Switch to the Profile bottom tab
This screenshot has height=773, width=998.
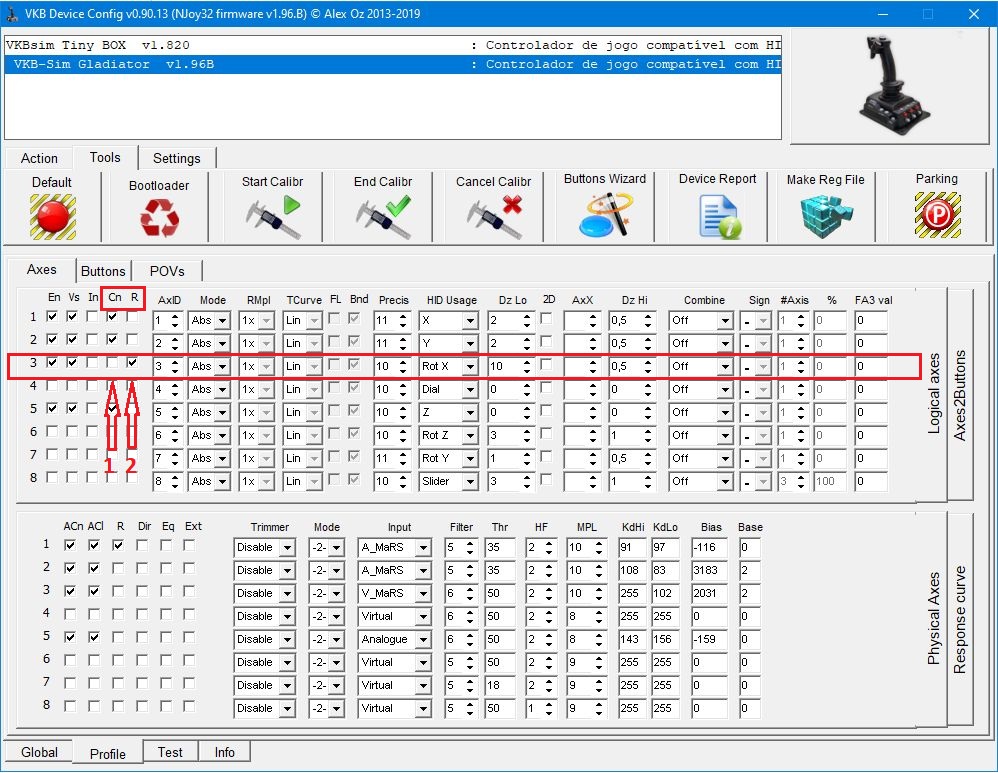coord(108,754)
